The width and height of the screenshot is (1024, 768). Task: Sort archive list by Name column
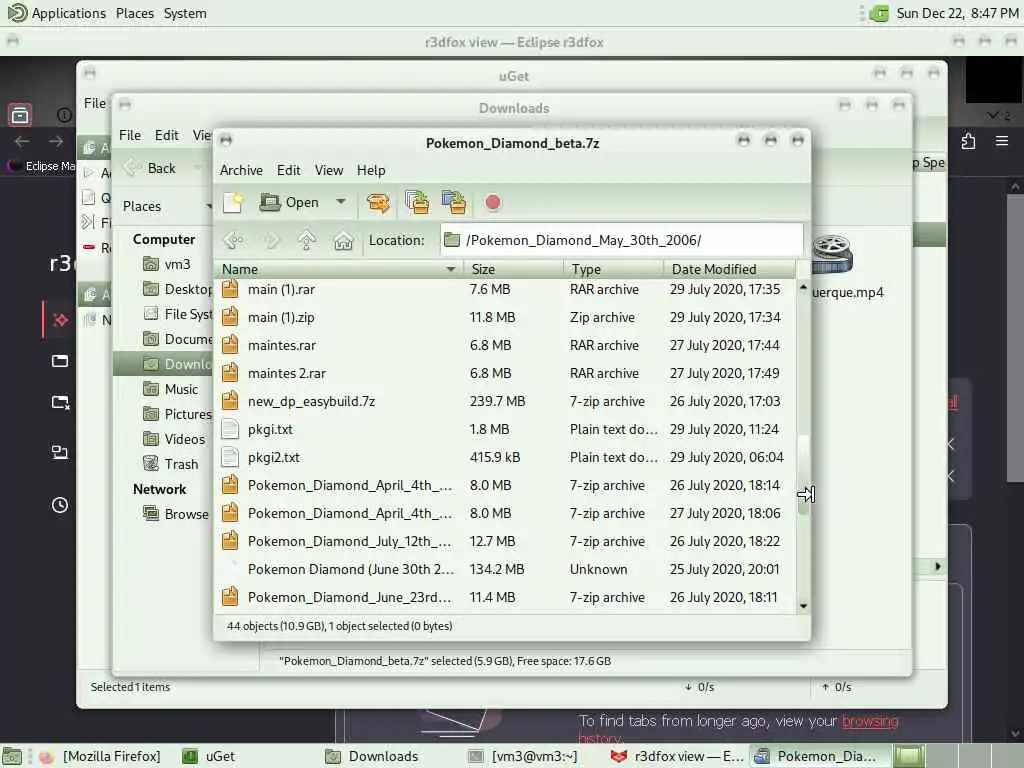tap(339, 269)
